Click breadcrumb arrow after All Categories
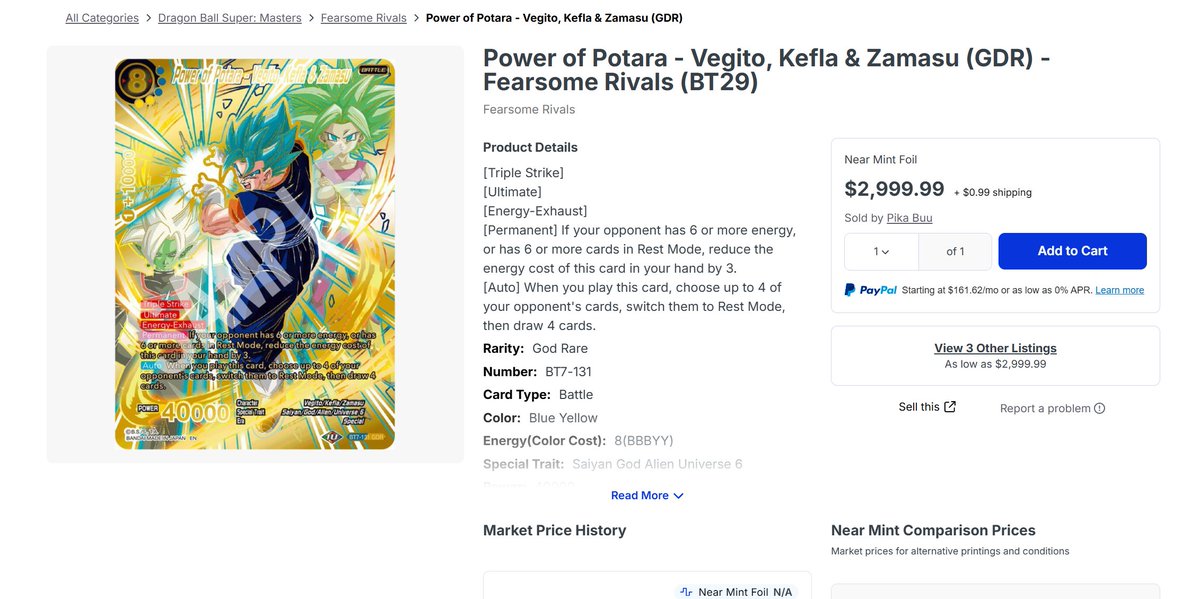 click(148, 18)
